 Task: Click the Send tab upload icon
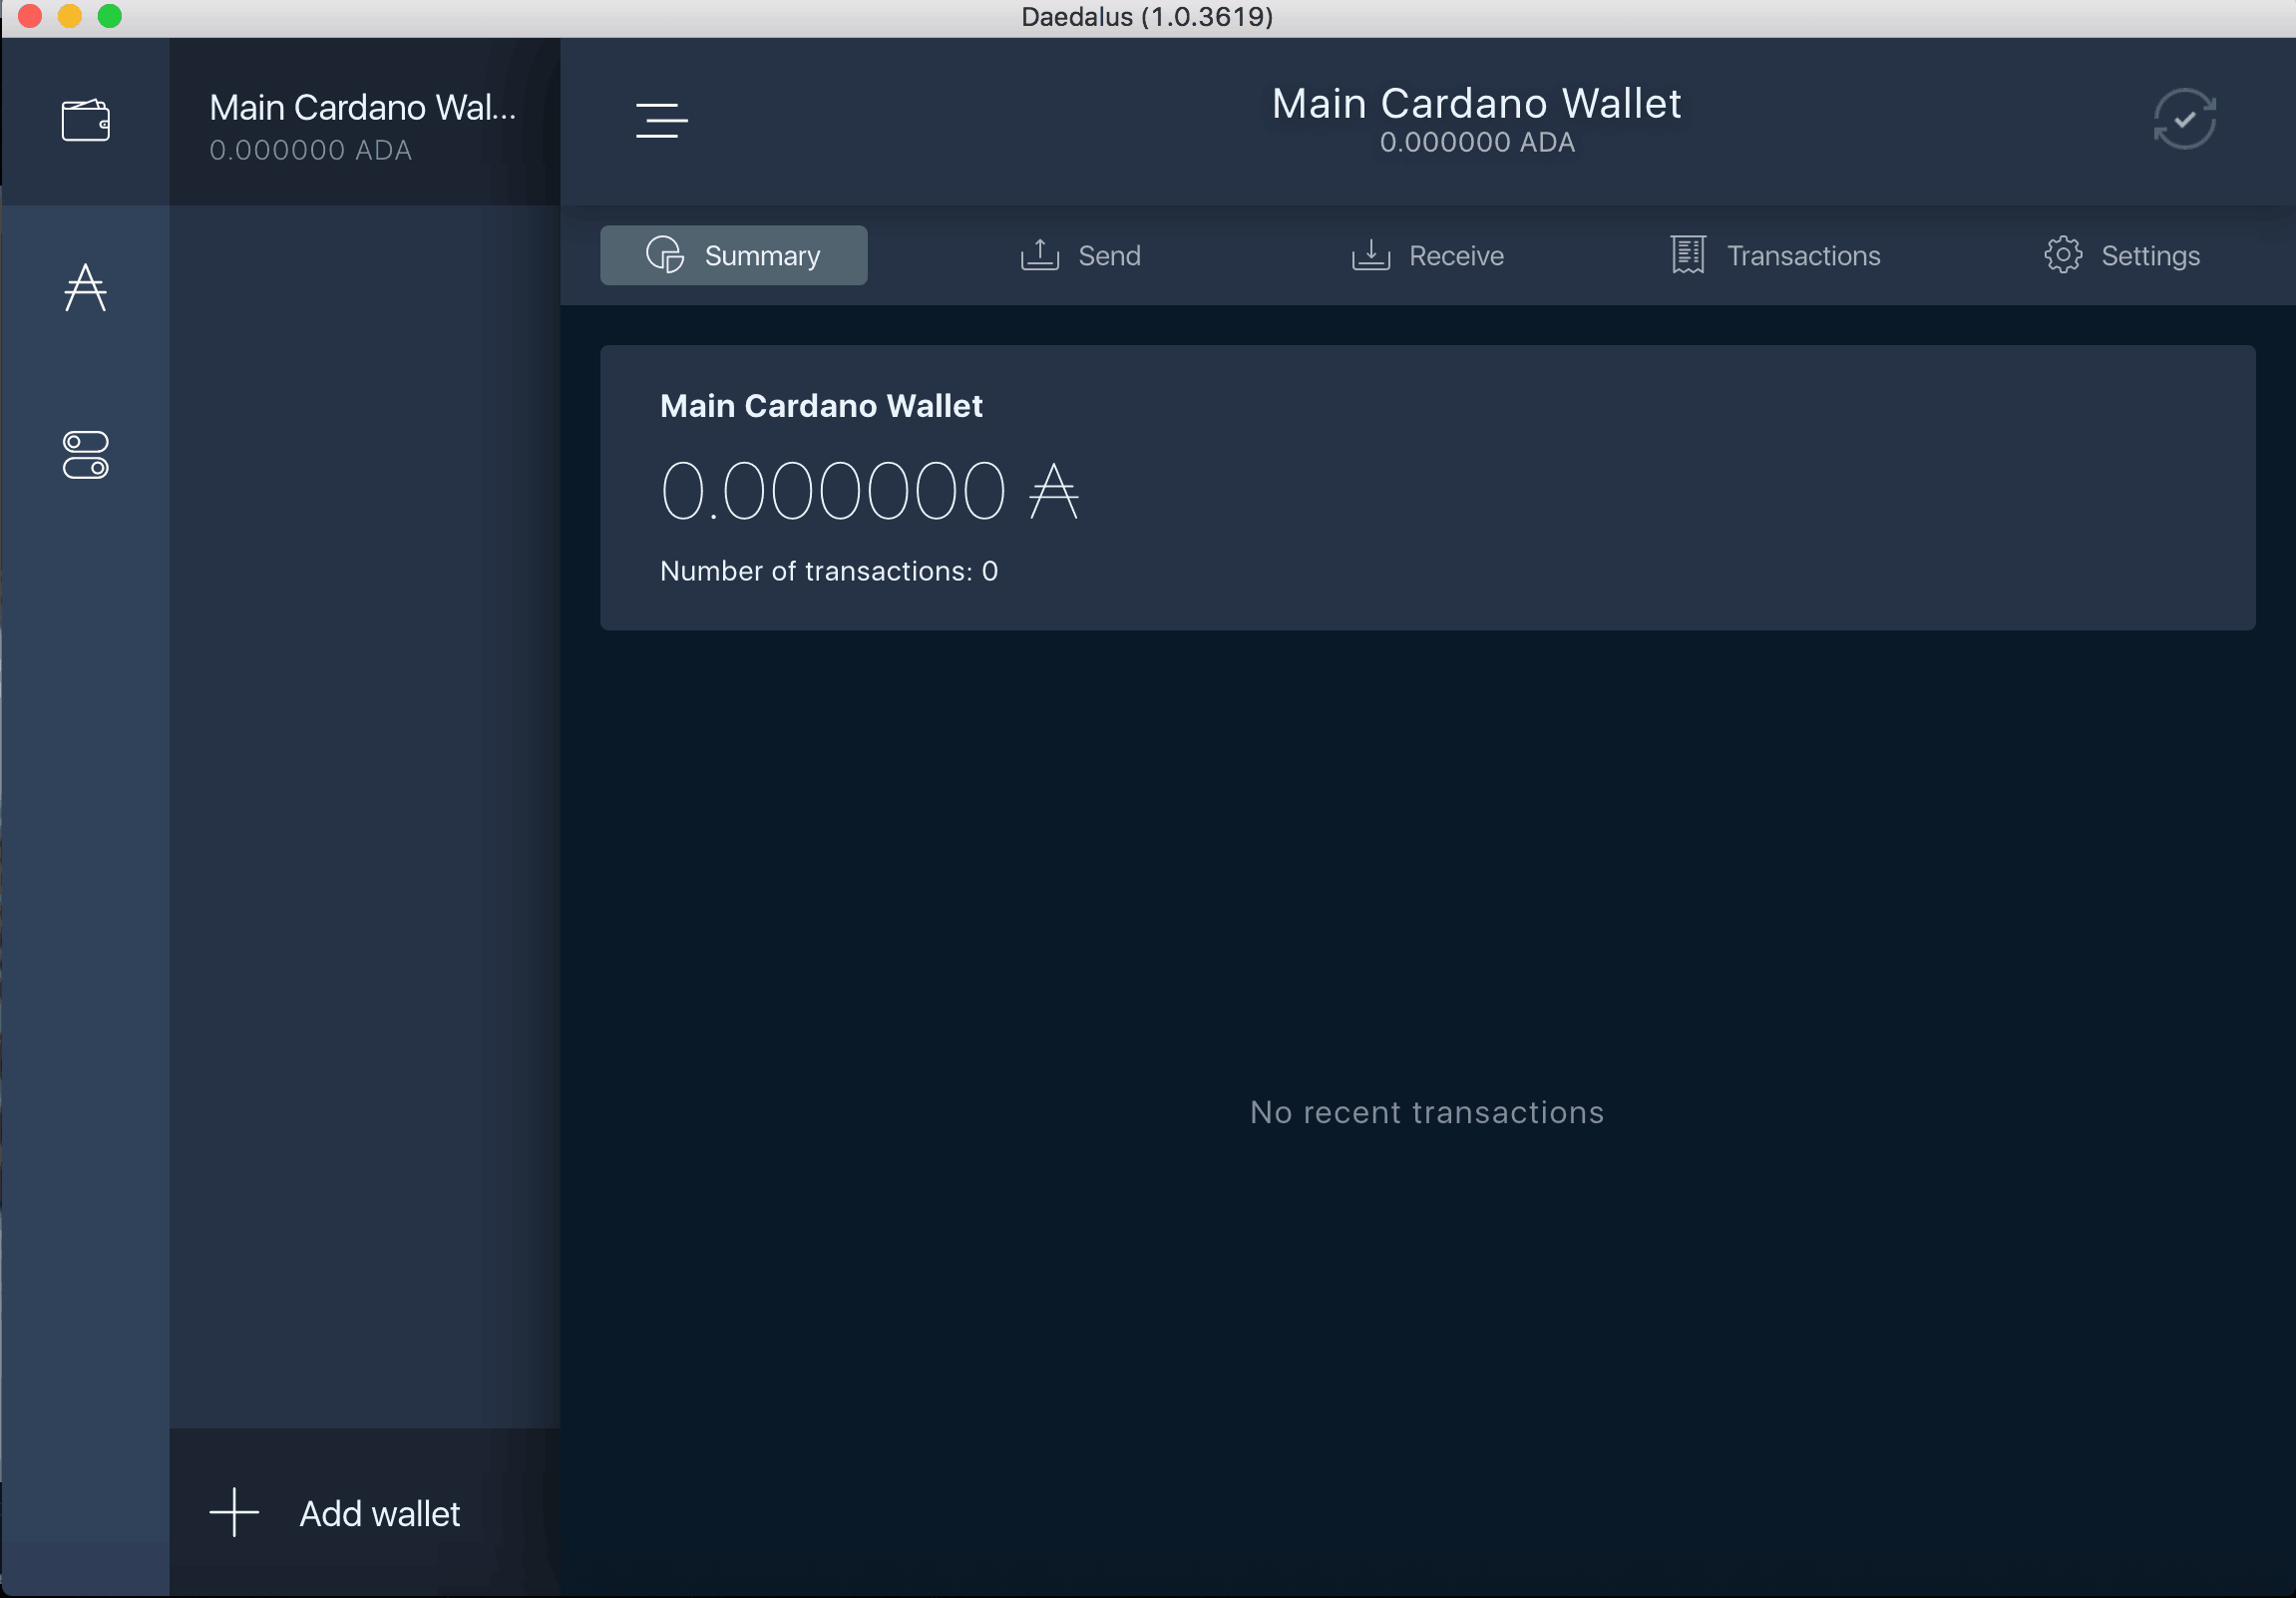click(x=1040, y=254)
